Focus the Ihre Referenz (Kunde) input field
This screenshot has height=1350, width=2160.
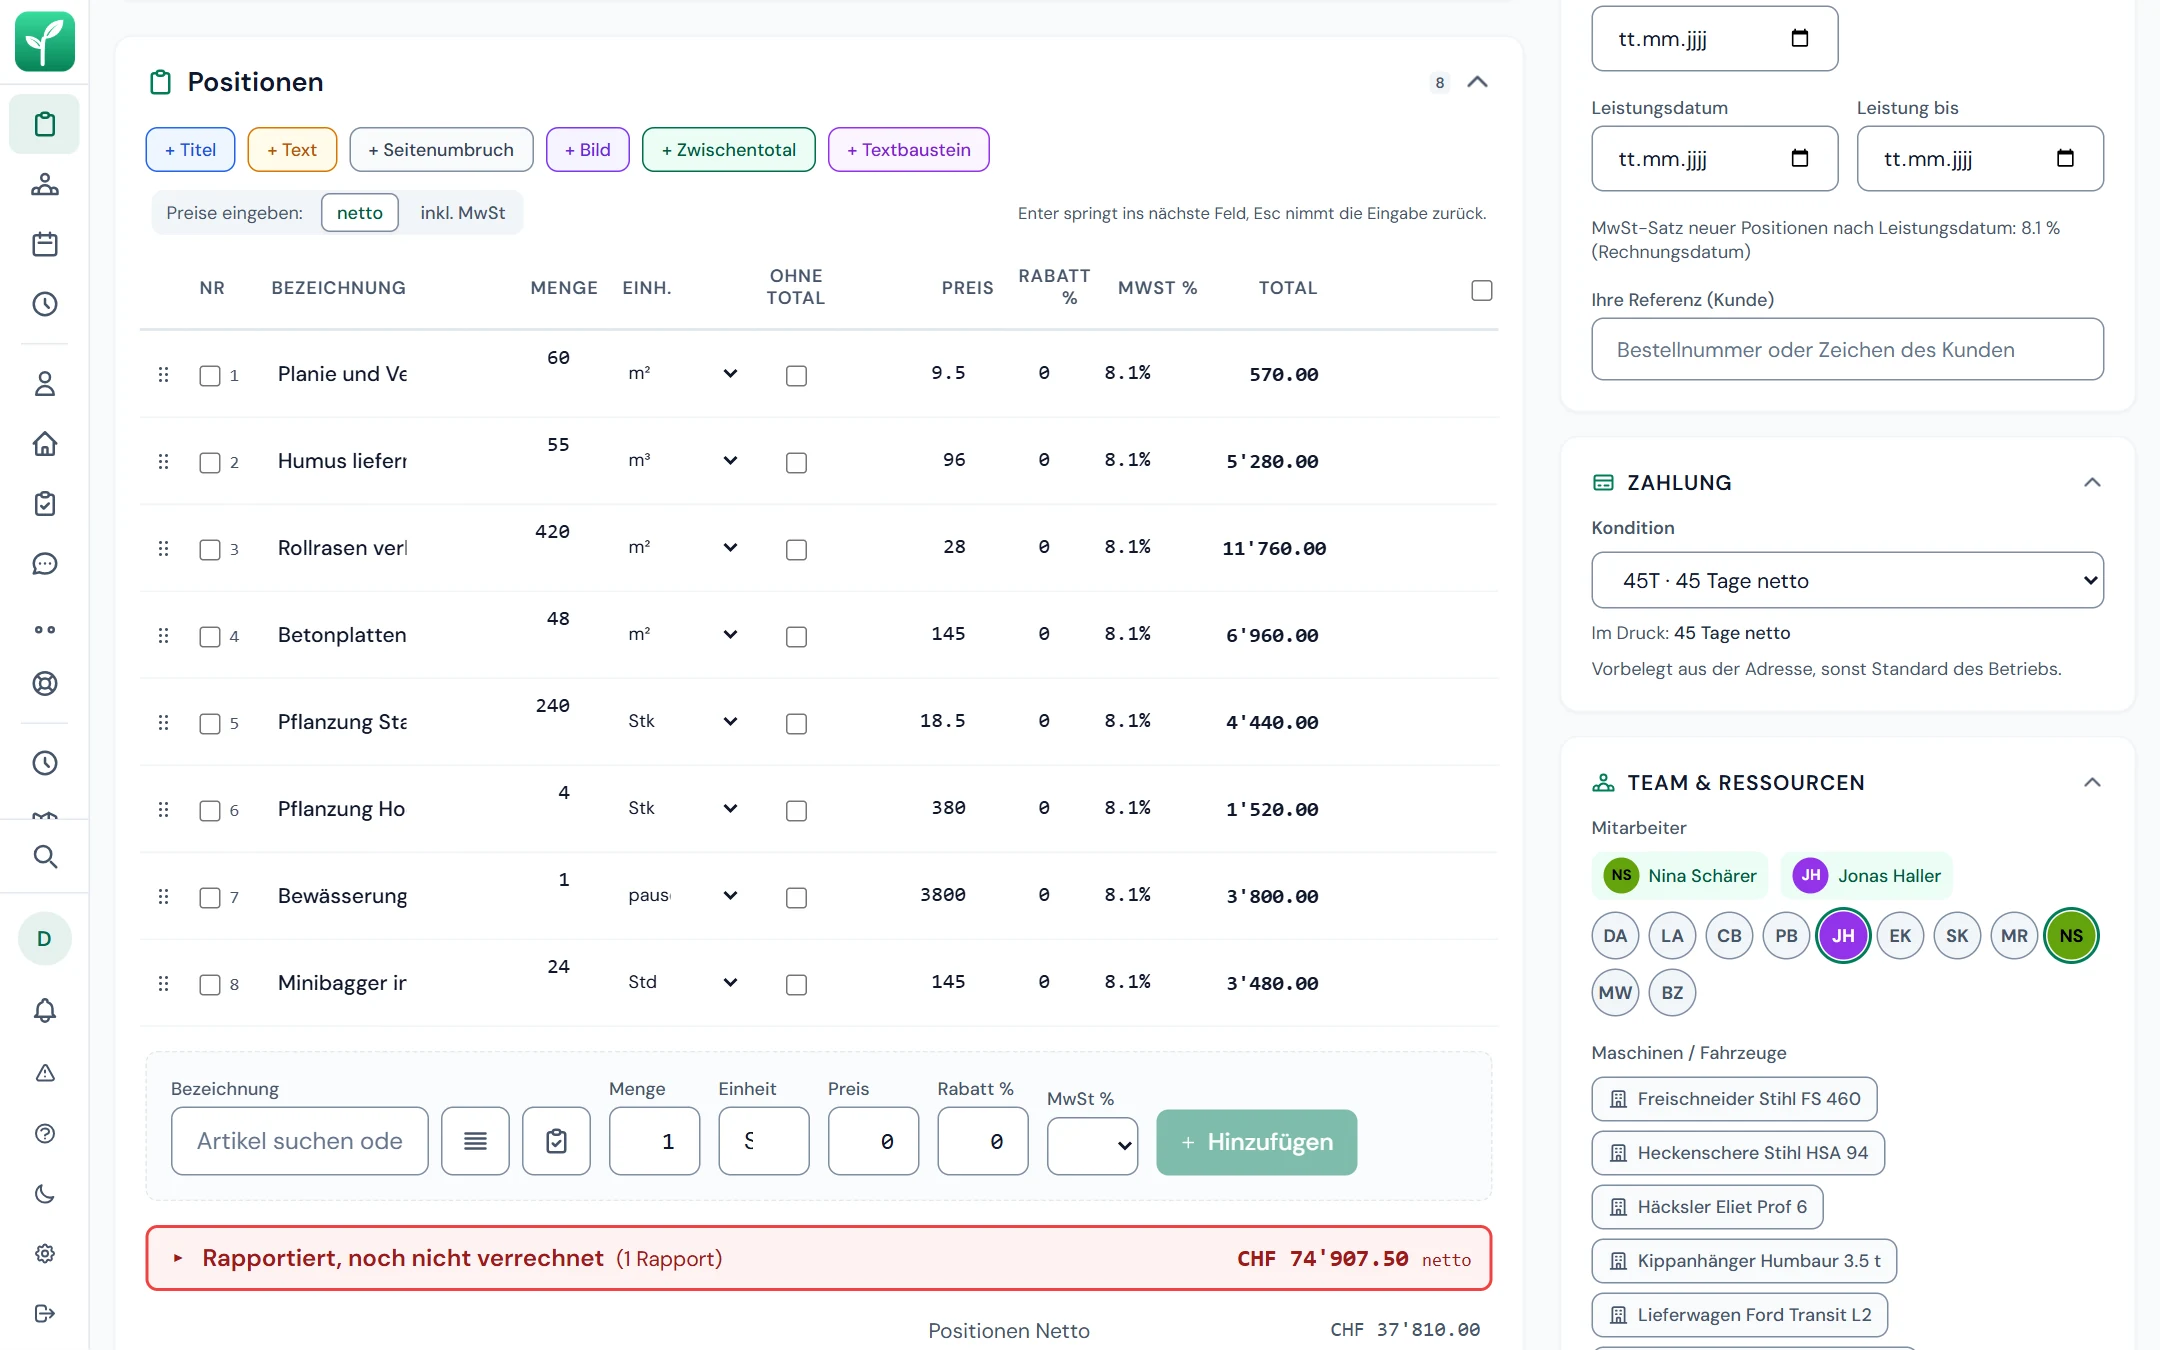click(x=1847, y=349)
